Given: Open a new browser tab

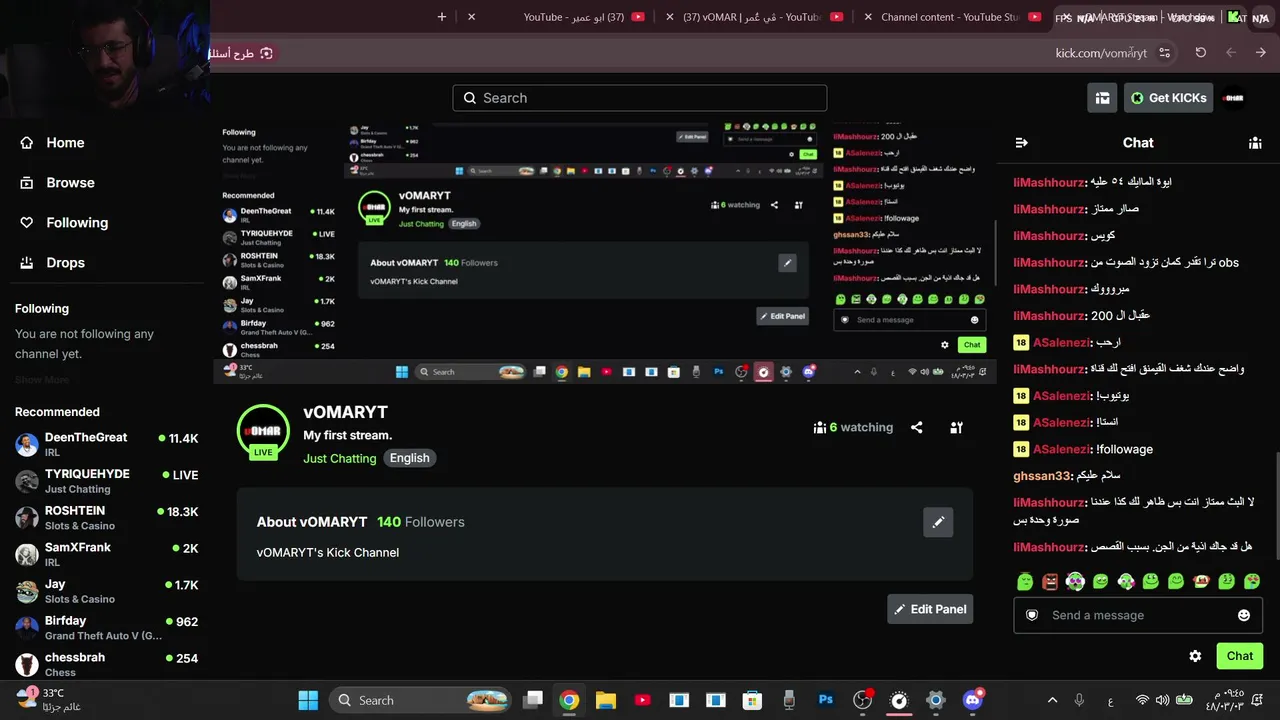Looking at the screenshot, I should (x=442, y=17).
